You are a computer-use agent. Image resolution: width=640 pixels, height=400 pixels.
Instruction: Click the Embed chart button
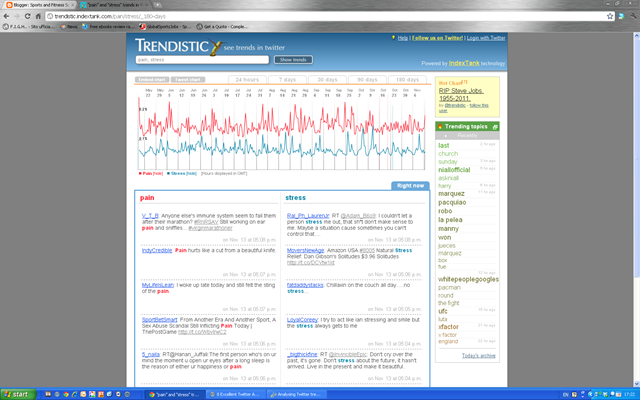click(x=152, y=80)
